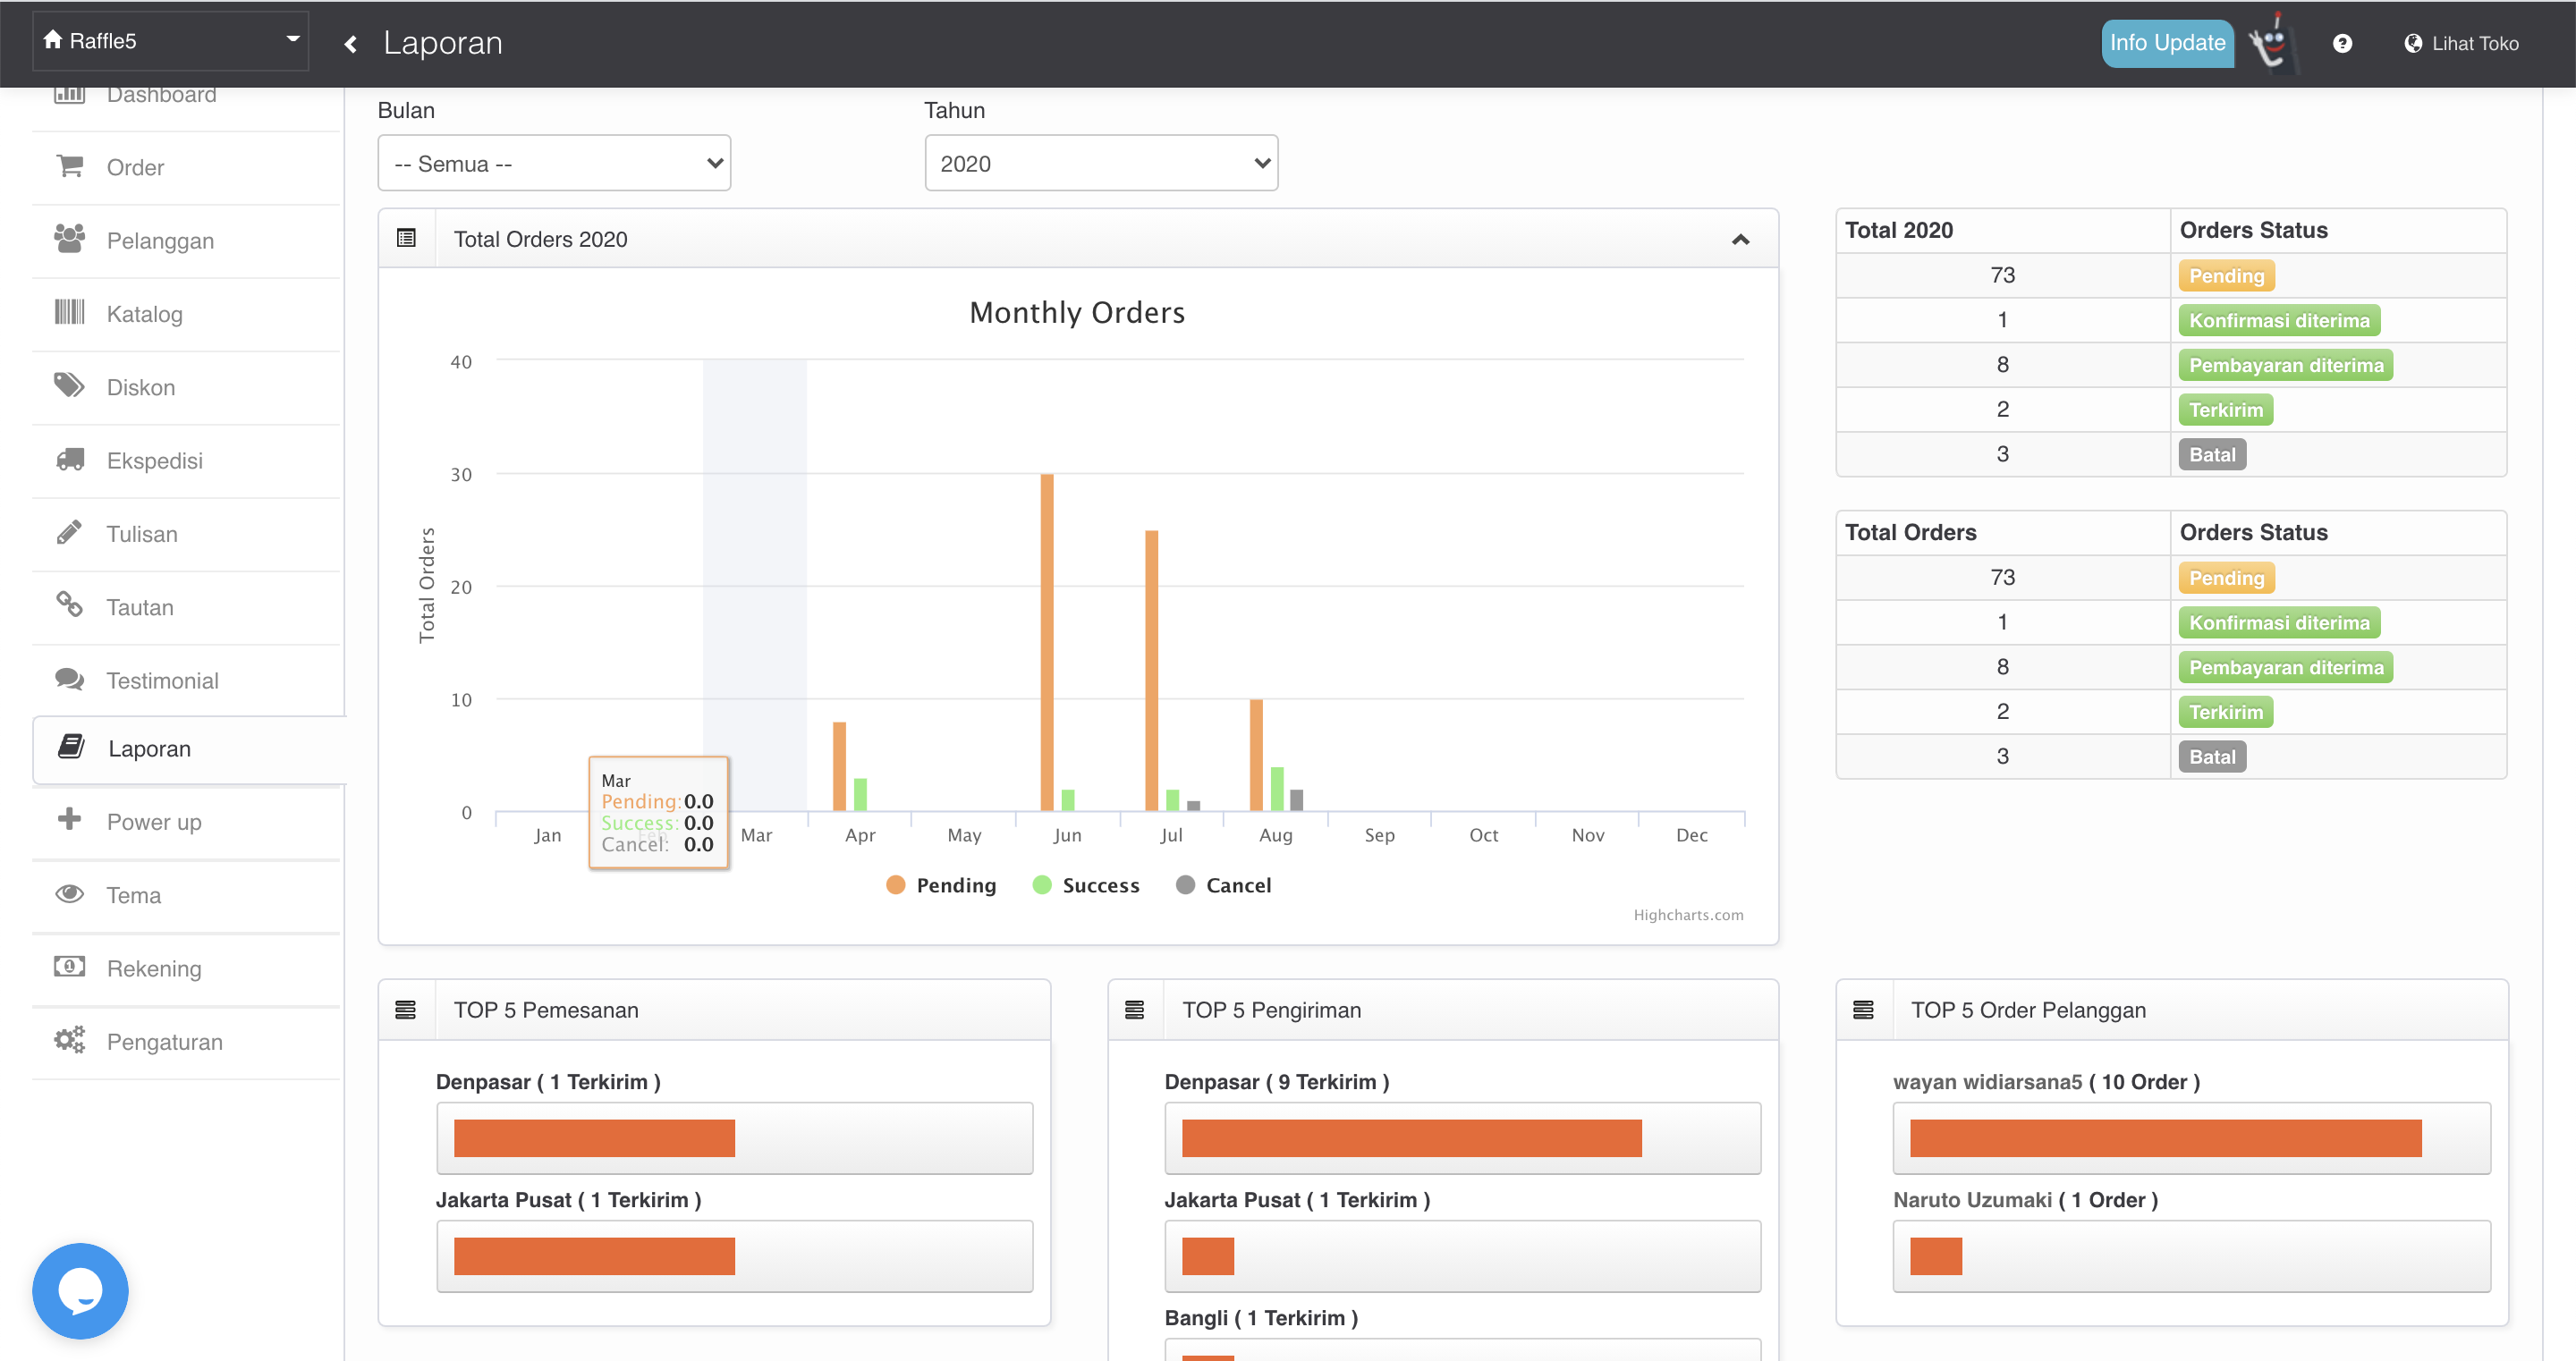
Task: Click the TOP 5 Pemesanan list icon
Action: tap(406, 1010)
